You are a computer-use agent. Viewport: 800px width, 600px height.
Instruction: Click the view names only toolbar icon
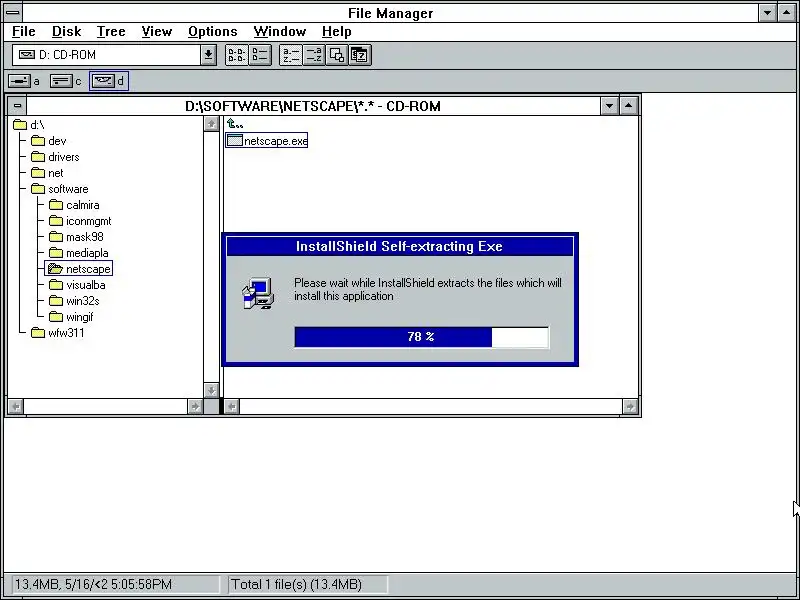point(237,55)
